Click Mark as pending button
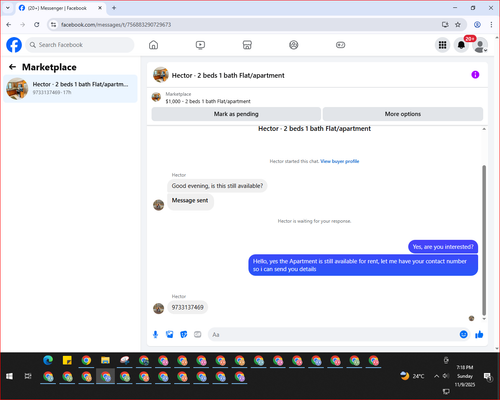This screenshot has width=500, height=400. pyautogui.click(x=236, y=114)
